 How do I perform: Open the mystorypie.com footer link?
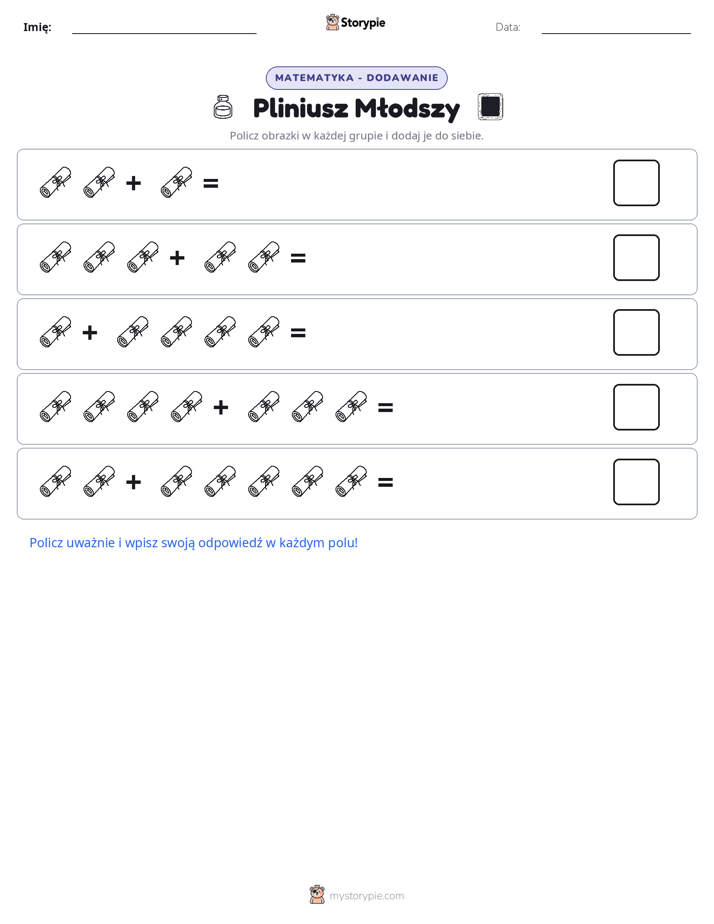[366, 896]
